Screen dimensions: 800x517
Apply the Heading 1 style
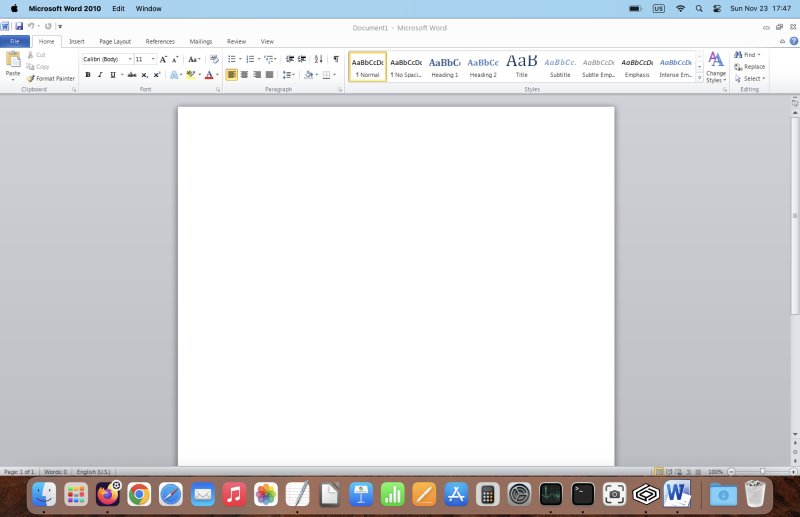pyautogui.click(x=444, y=66)
